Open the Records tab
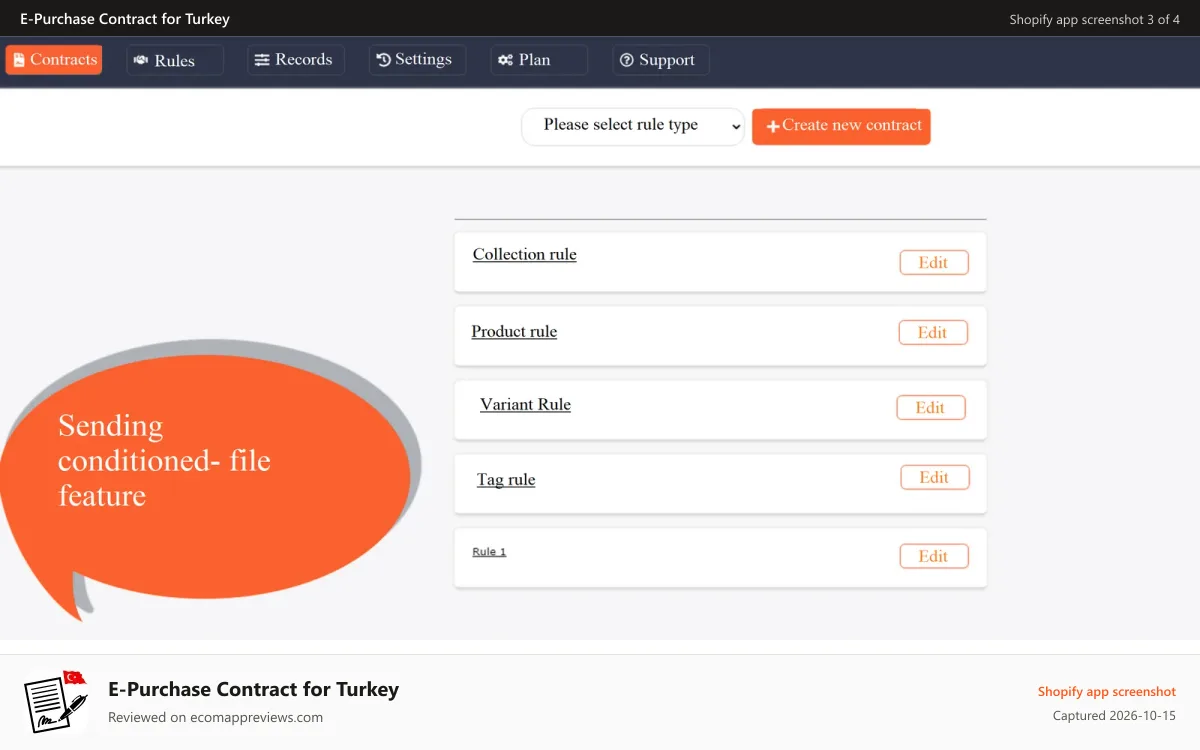Screen dimensions: 1200x750 click(296, 60)
